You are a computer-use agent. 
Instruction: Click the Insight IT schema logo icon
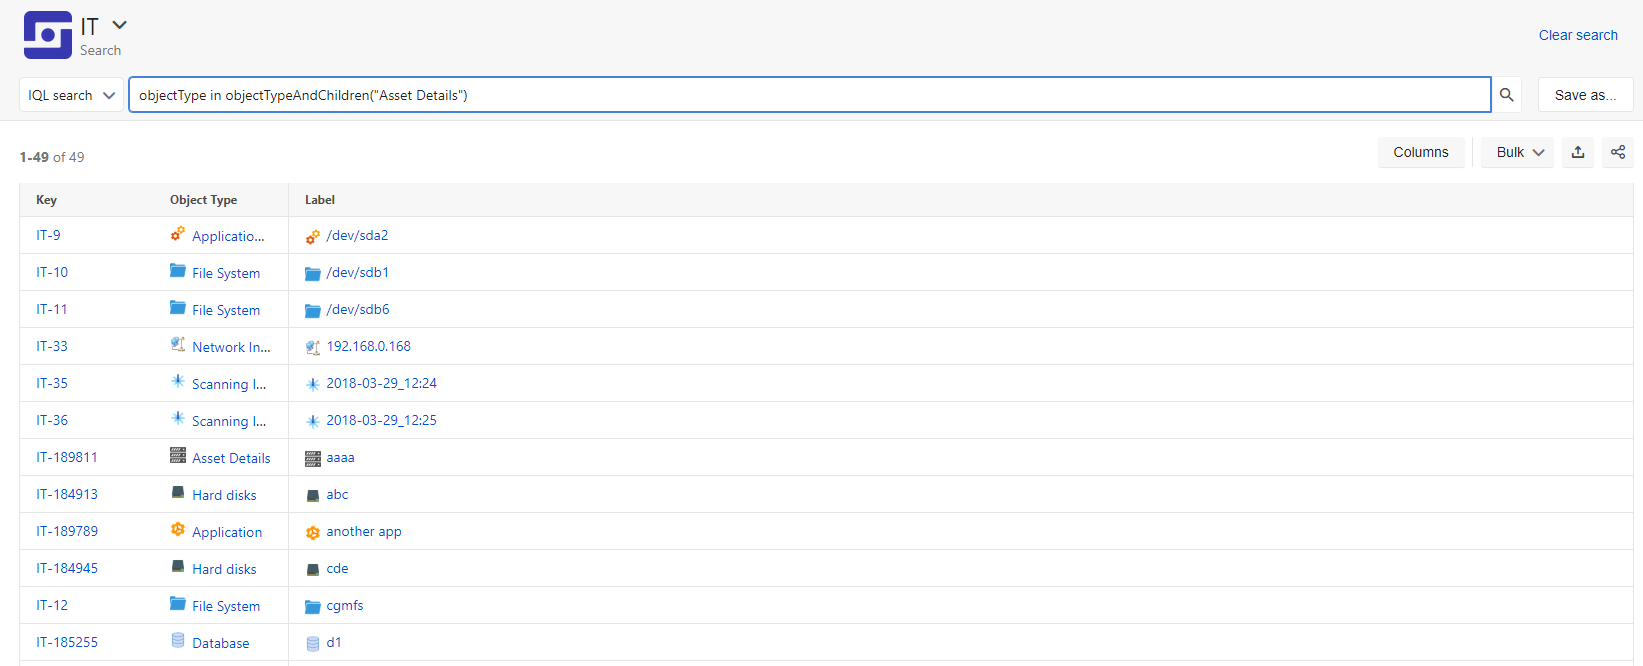pyautogui.click(x=48, y=35)
